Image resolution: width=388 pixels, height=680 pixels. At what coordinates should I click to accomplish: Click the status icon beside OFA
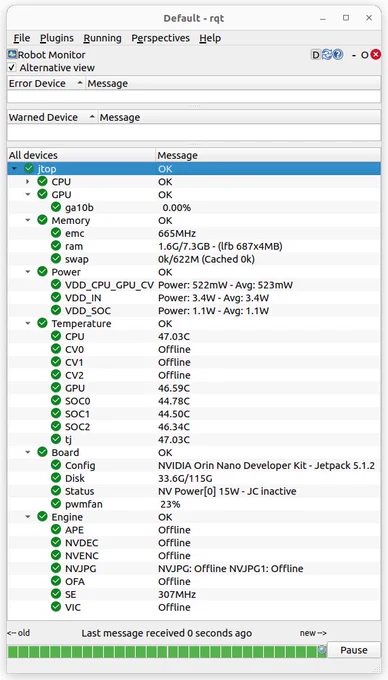56,581
